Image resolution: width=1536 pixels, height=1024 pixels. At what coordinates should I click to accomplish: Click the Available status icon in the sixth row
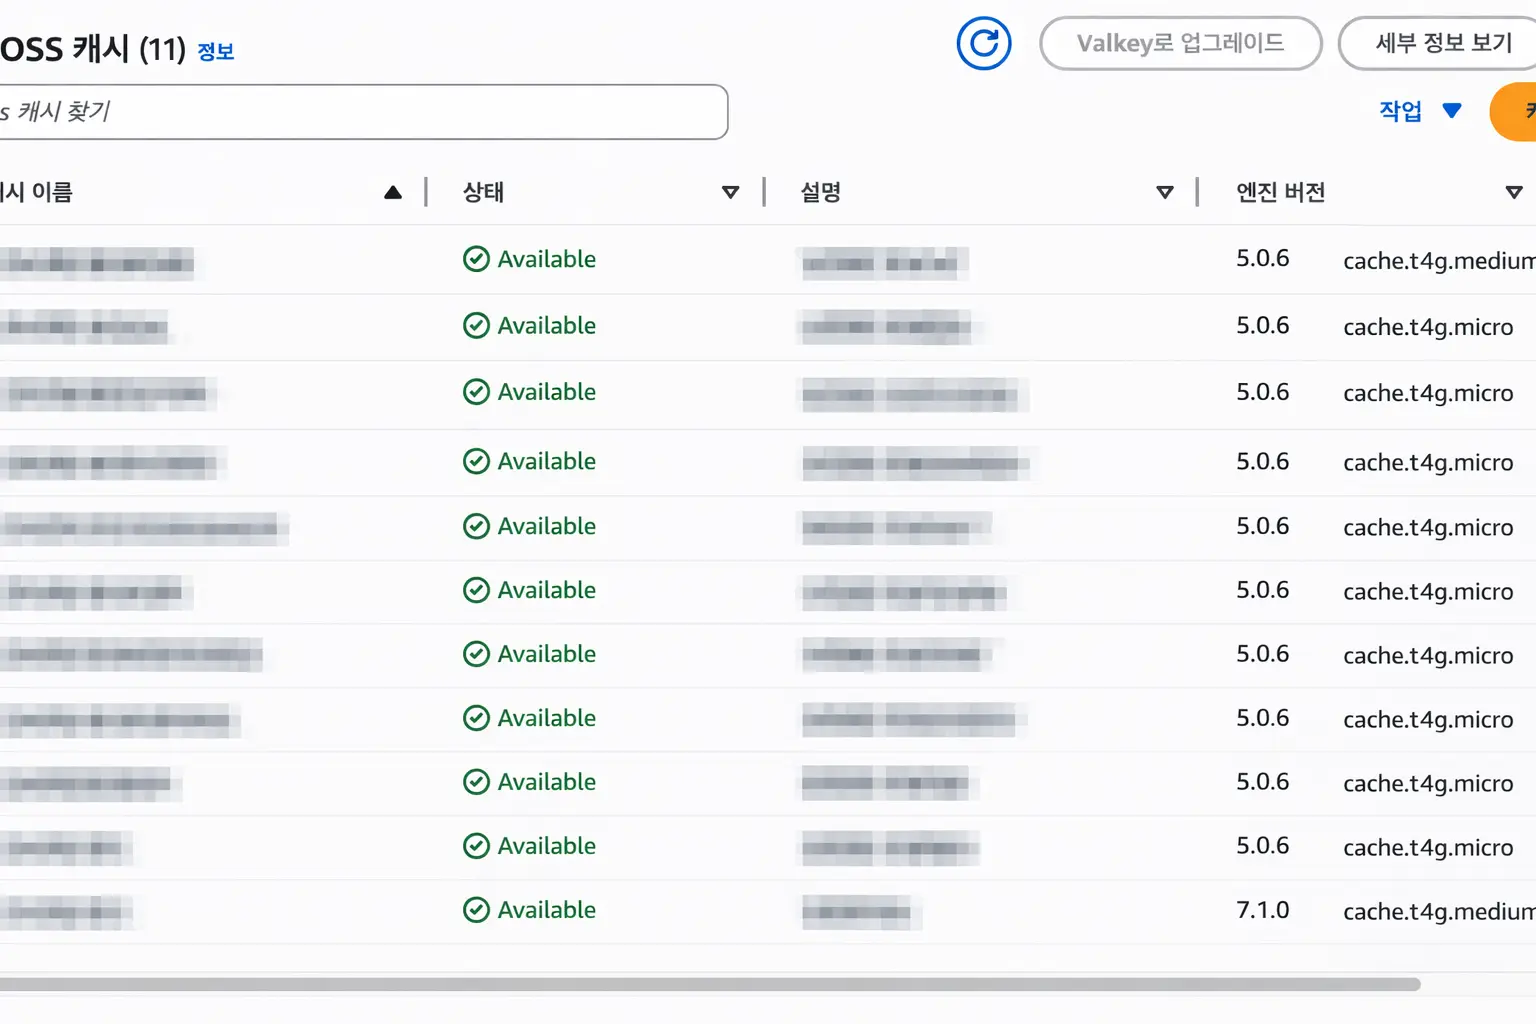(x=476, y=590)
